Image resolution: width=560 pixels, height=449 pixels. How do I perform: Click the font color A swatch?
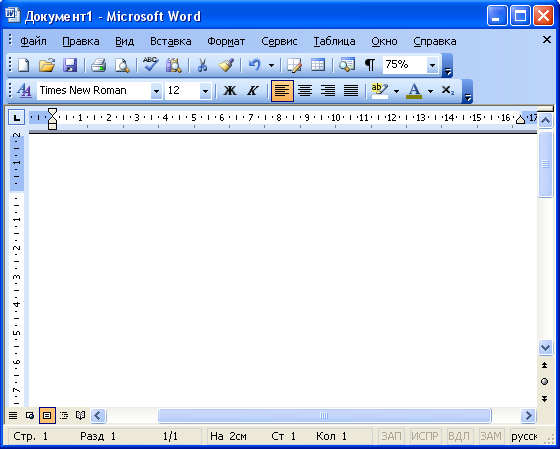414,91
